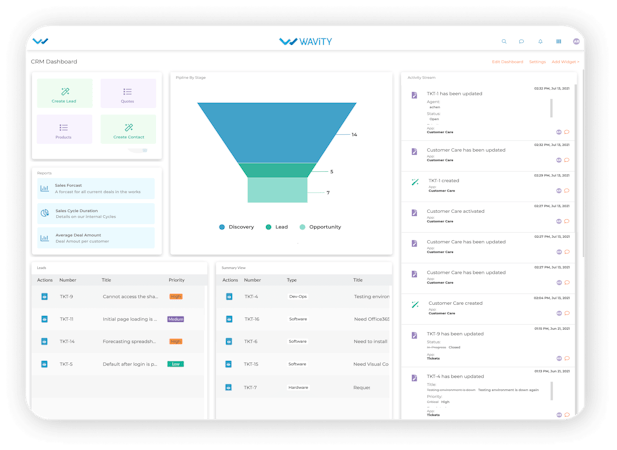Image resolution: width=617 pixels, height=450 pixels.
Task: Open action icon for TKT-11 lead
Action: click(44, 319)
